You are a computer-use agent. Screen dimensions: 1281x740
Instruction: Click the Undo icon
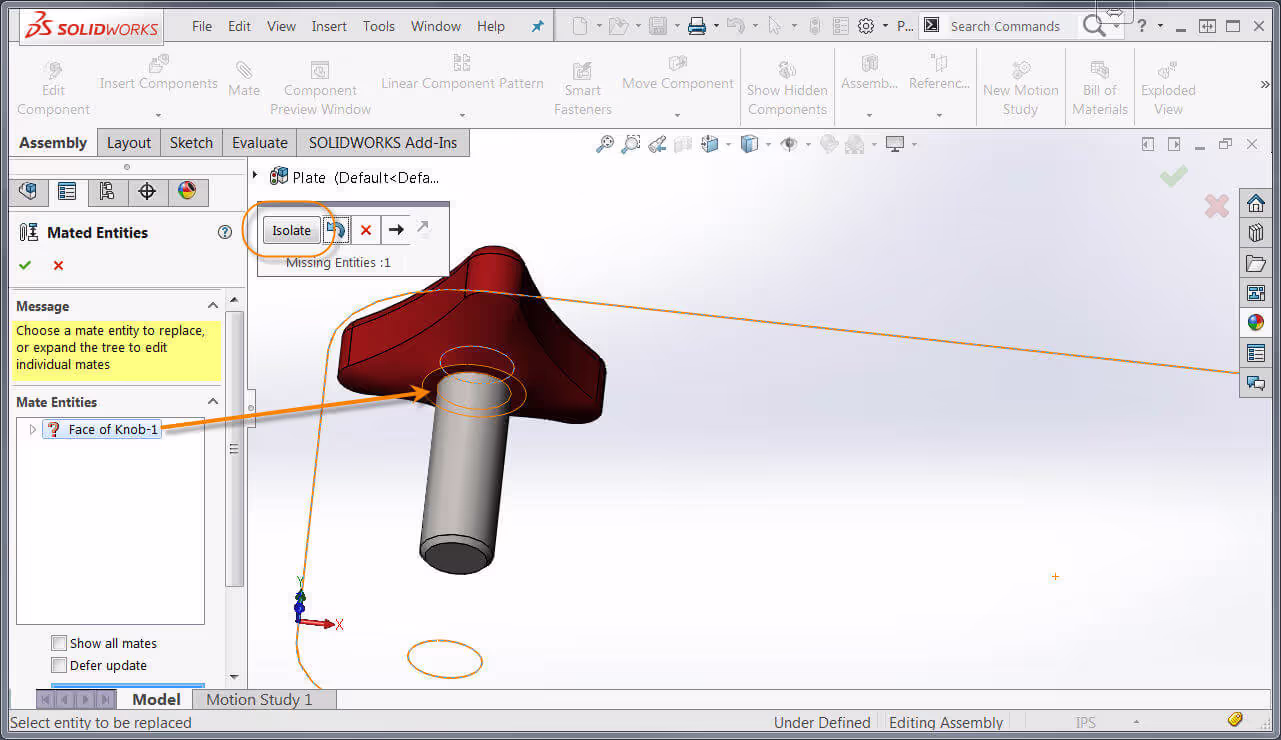pos(735,26)
